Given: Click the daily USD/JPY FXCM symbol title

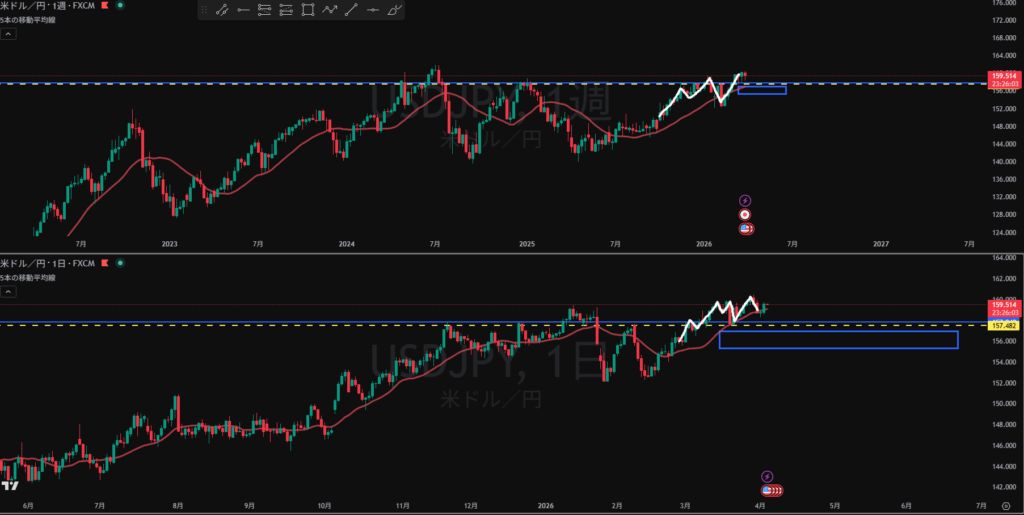Looking at the screenshot, I should 48,262.
